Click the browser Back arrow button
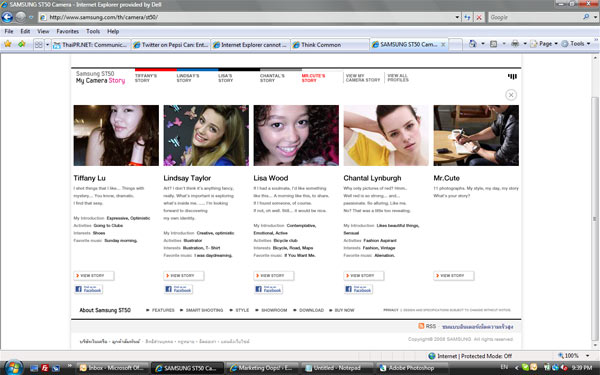Image resolution: width=600 pixels, height=375 pixels. pos(7,17)
